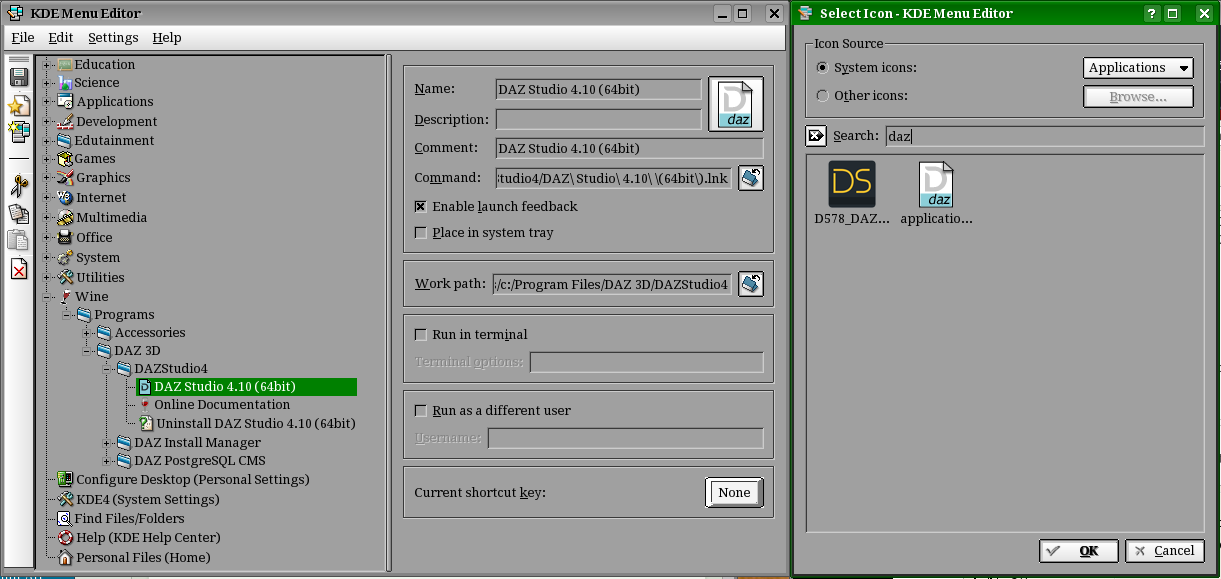
Task: Open folder browser for Work path
Action: [751, 284]
